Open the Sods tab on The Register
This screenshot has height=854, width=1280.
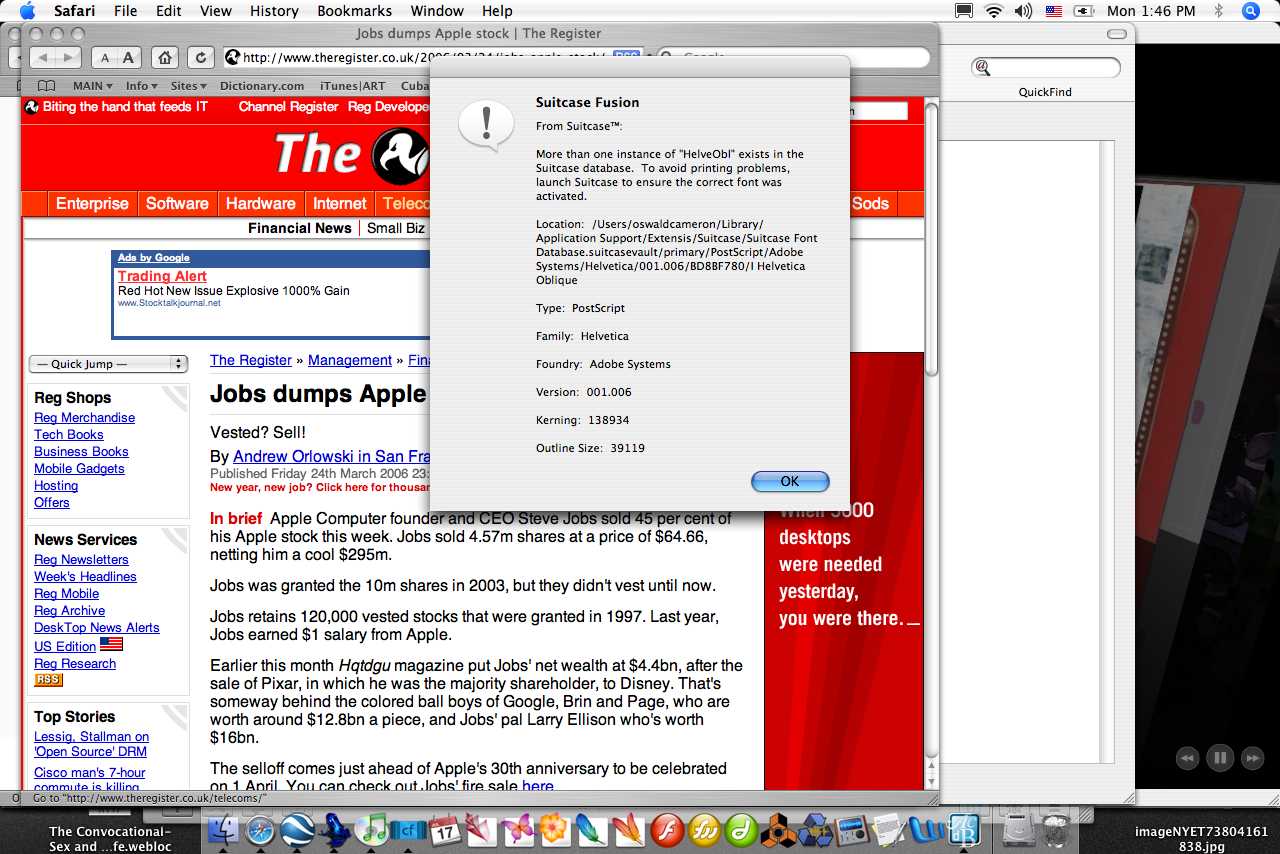click(x=870, y=203)
